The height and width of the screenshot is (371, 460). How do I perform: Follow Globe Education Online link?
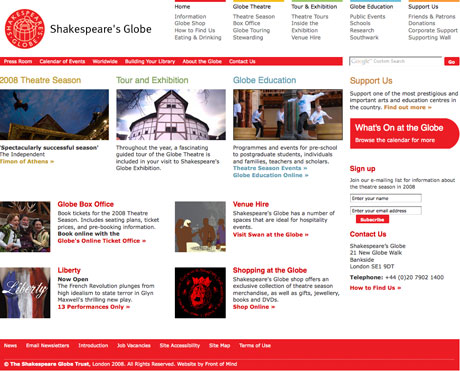click(x=271, y=175)
